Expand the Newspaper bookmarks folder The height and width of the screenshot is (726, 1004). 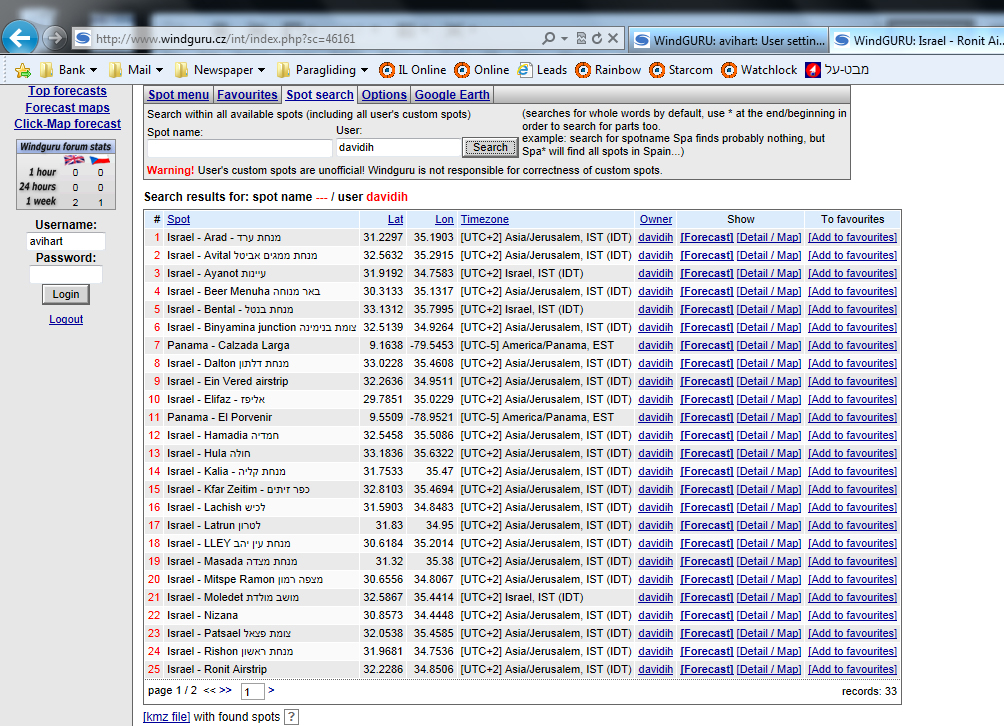point(220,70)
